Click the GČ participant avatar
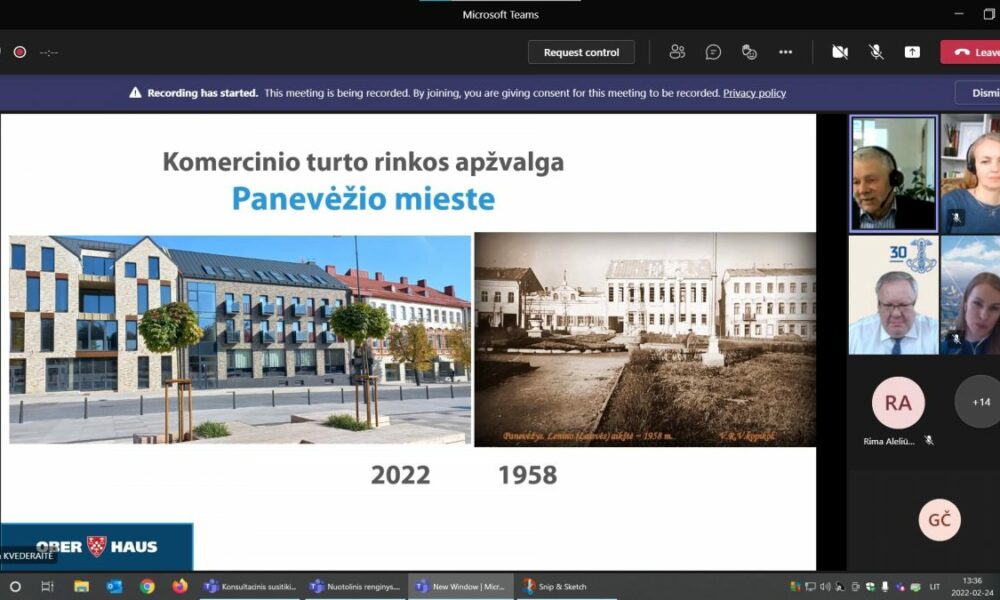 (x=939, y=520)
